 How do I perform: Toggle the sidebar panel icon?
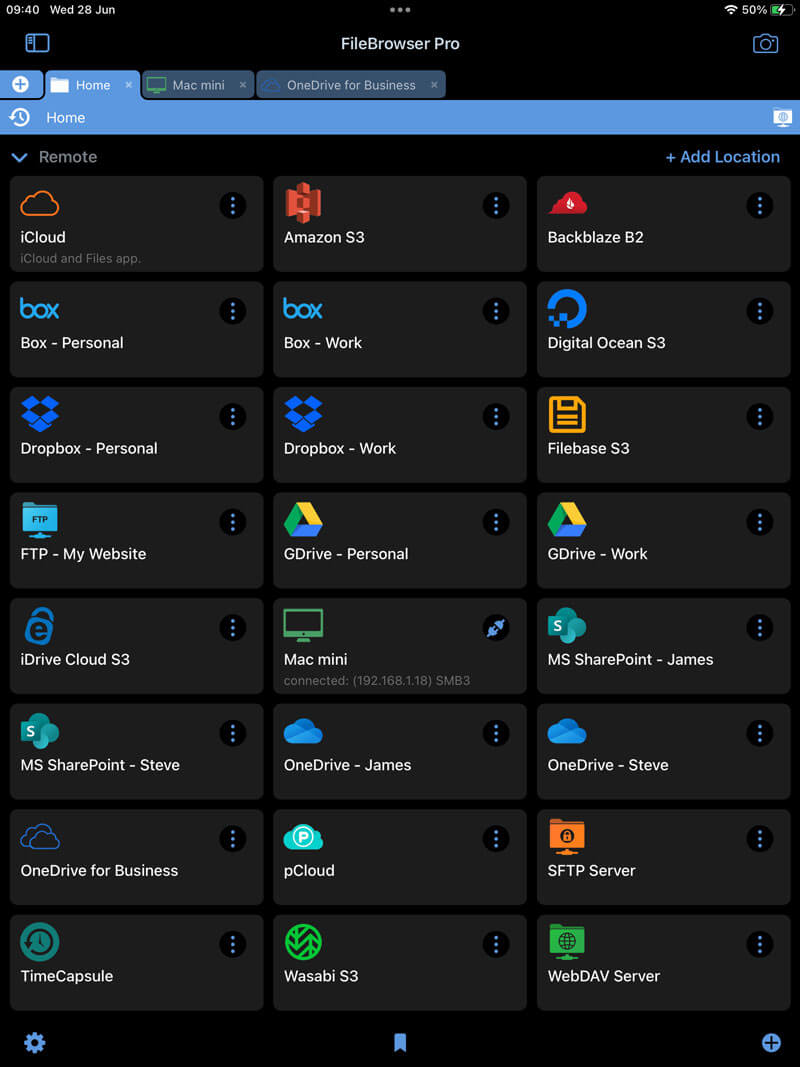point(37,43)
